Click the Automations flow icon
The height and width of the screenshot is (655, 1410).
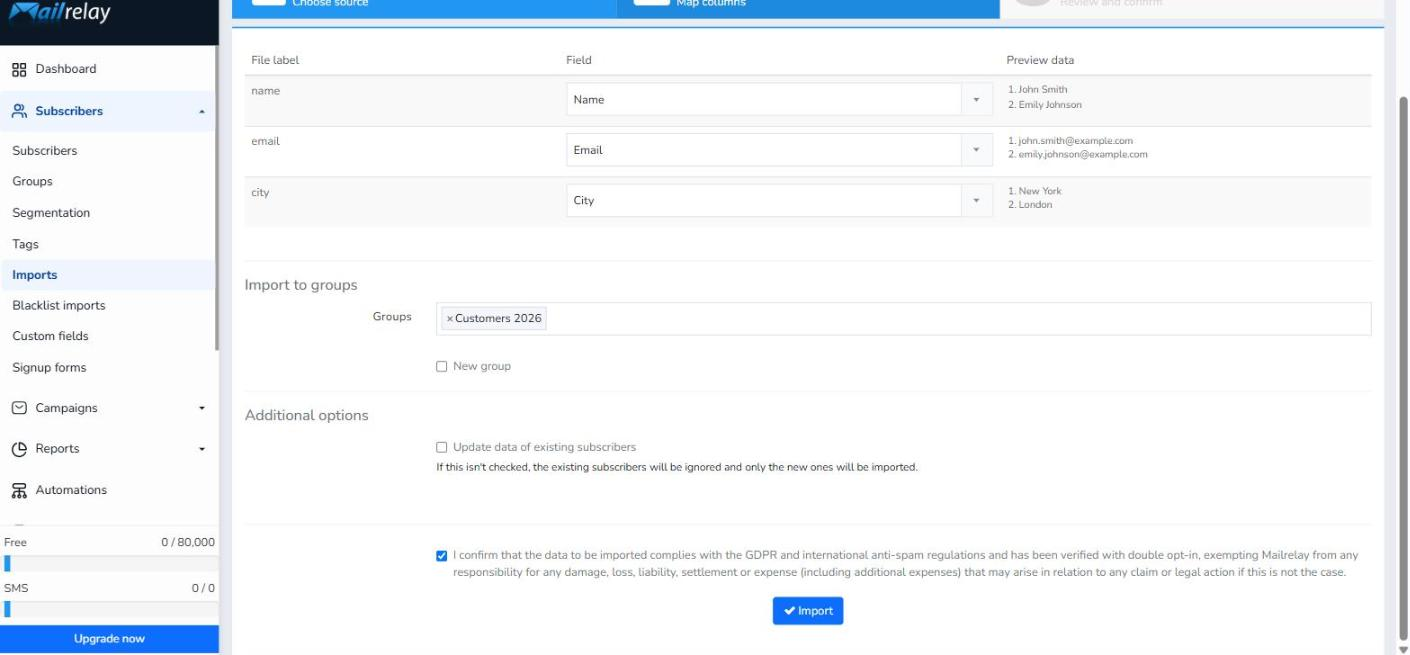click(19, 490)
